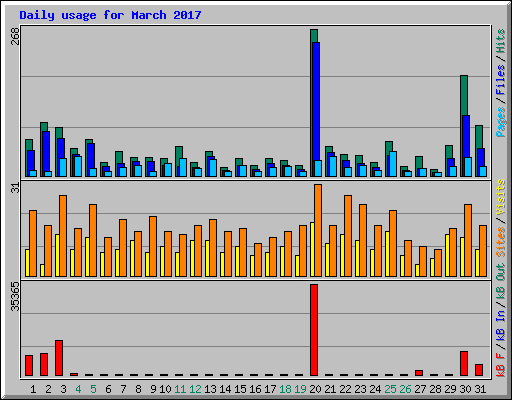The width and height of the screenshot is (512, 400).
Task: Click the red kB bar for day 3
Action: pos(59,358)
